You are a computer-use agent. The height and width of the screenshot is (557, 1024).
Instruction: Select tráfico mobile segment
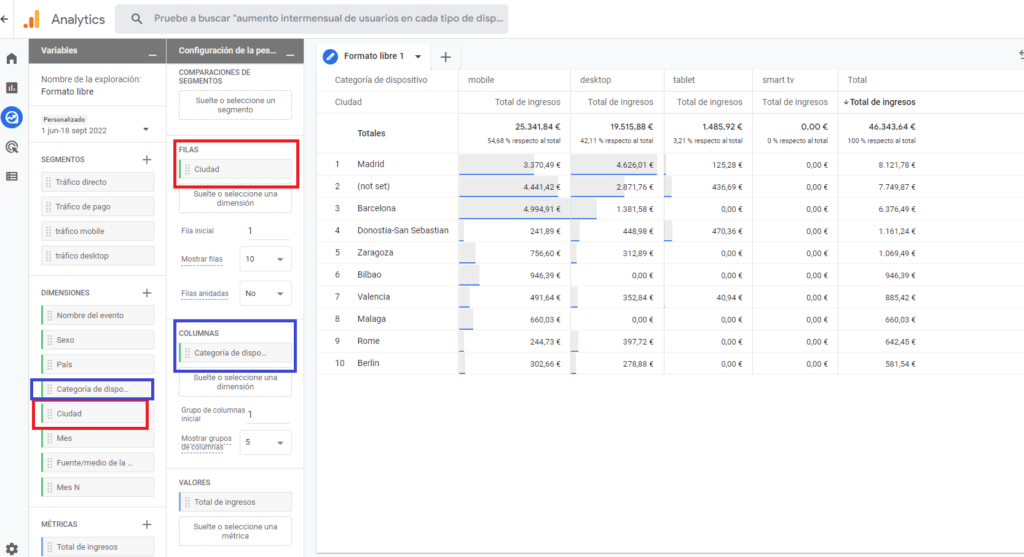coord(97,231)
